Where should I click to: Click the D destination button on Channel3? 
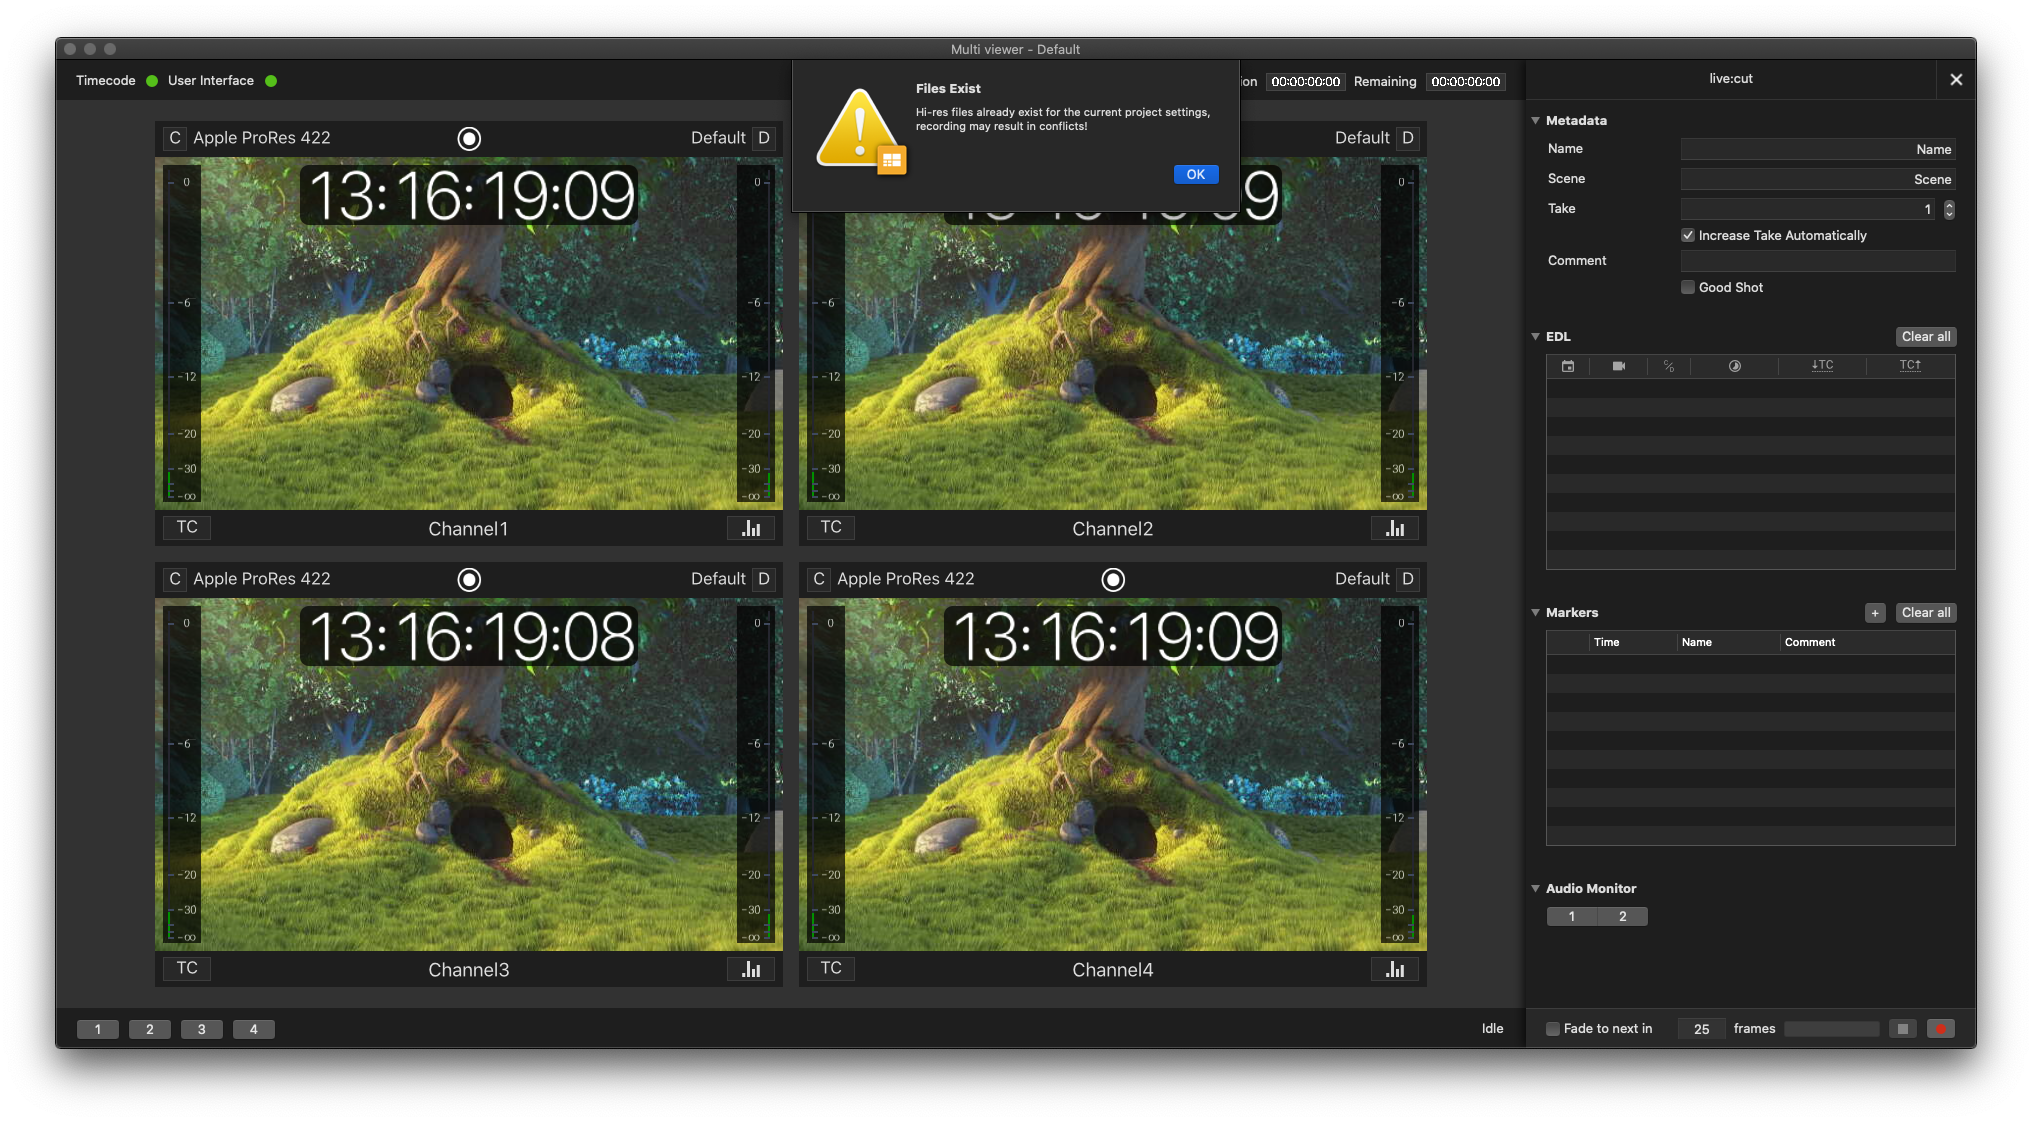[x=764, y=579]
